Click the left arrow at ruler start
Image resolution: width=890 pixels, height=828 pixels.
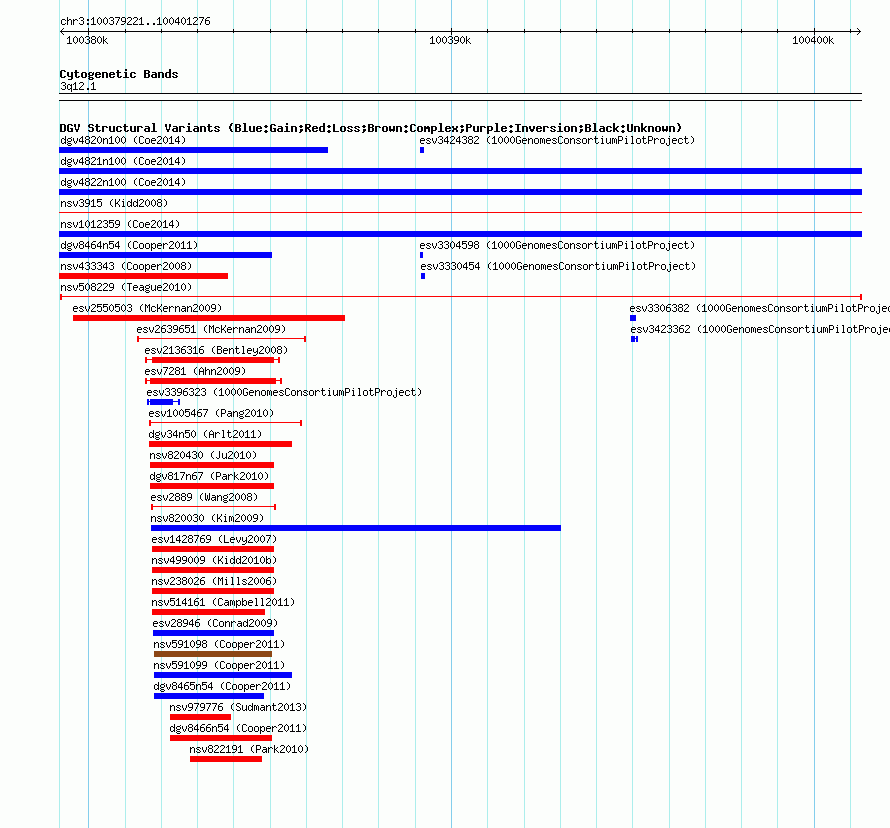[62, 32]
